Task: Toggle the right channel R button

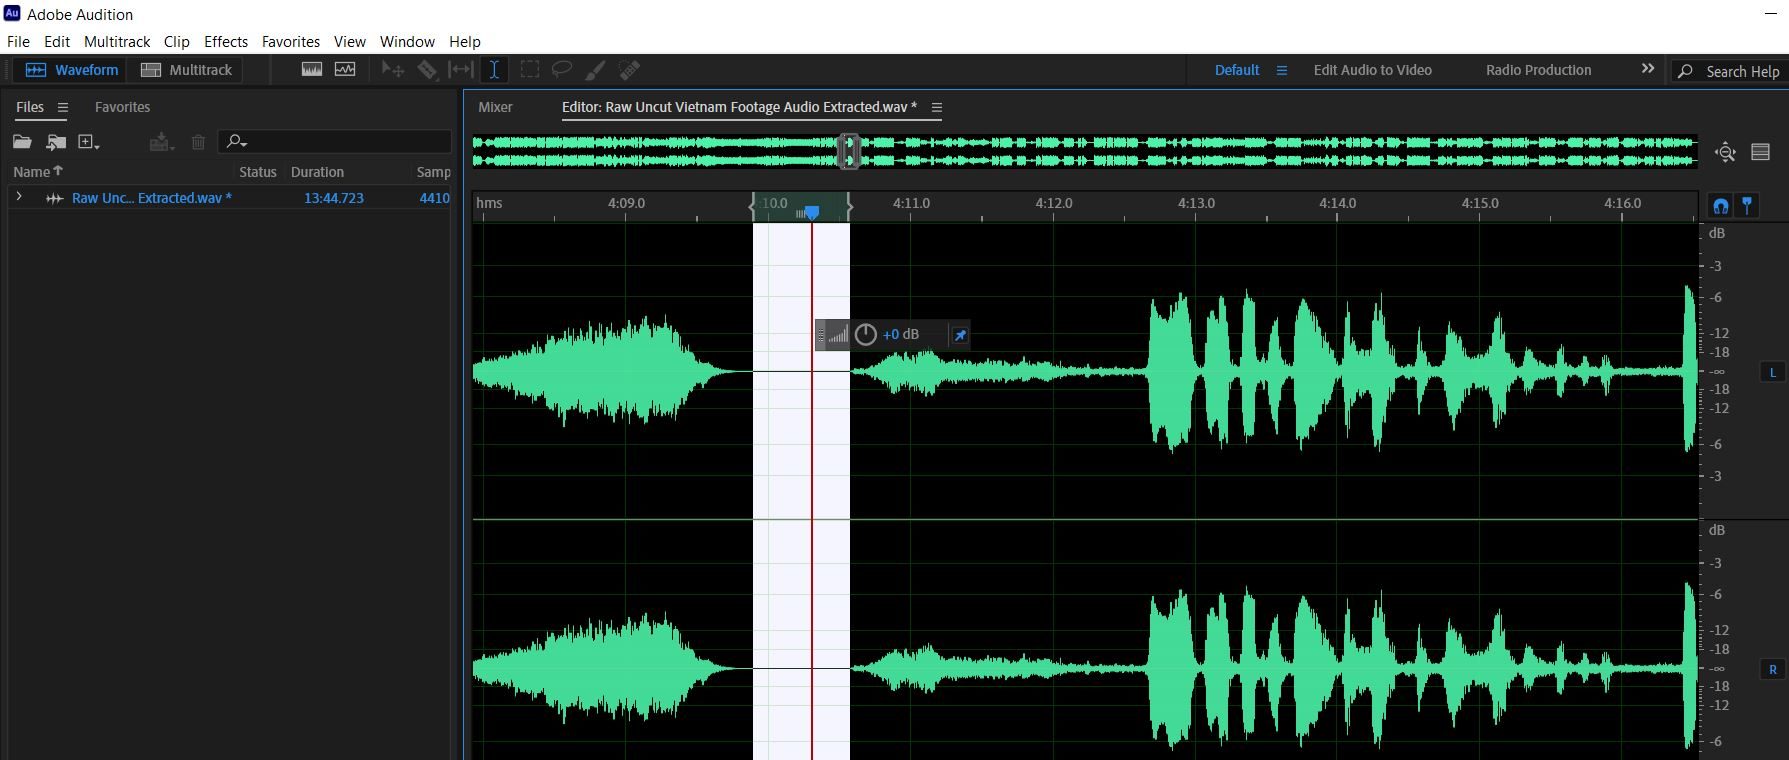Action: click(x=1773, y=670)
